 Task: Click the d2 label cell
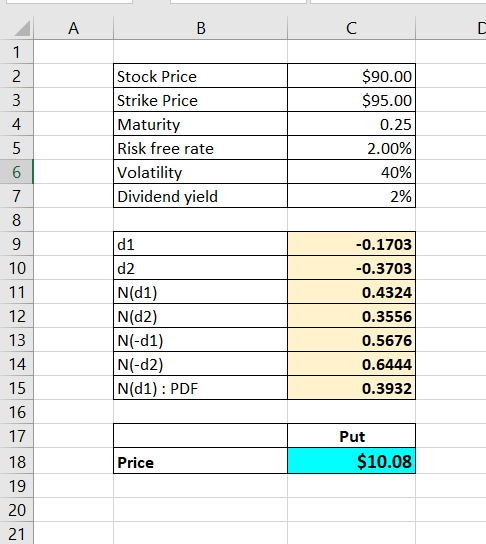[201, 268]
